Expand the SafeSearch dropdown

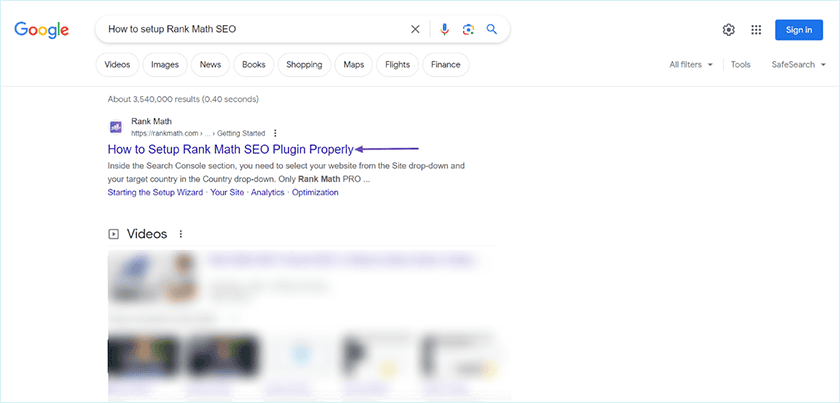pyautogui.click(x=799, y=64)
